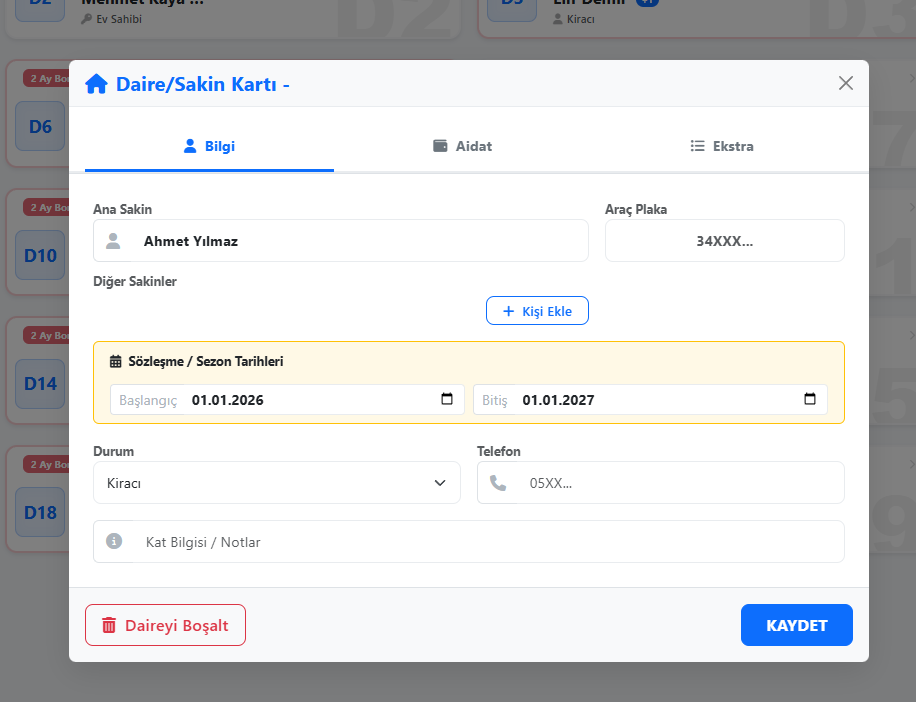
Task: Click the home icon in dialog title
Action: 96,84
